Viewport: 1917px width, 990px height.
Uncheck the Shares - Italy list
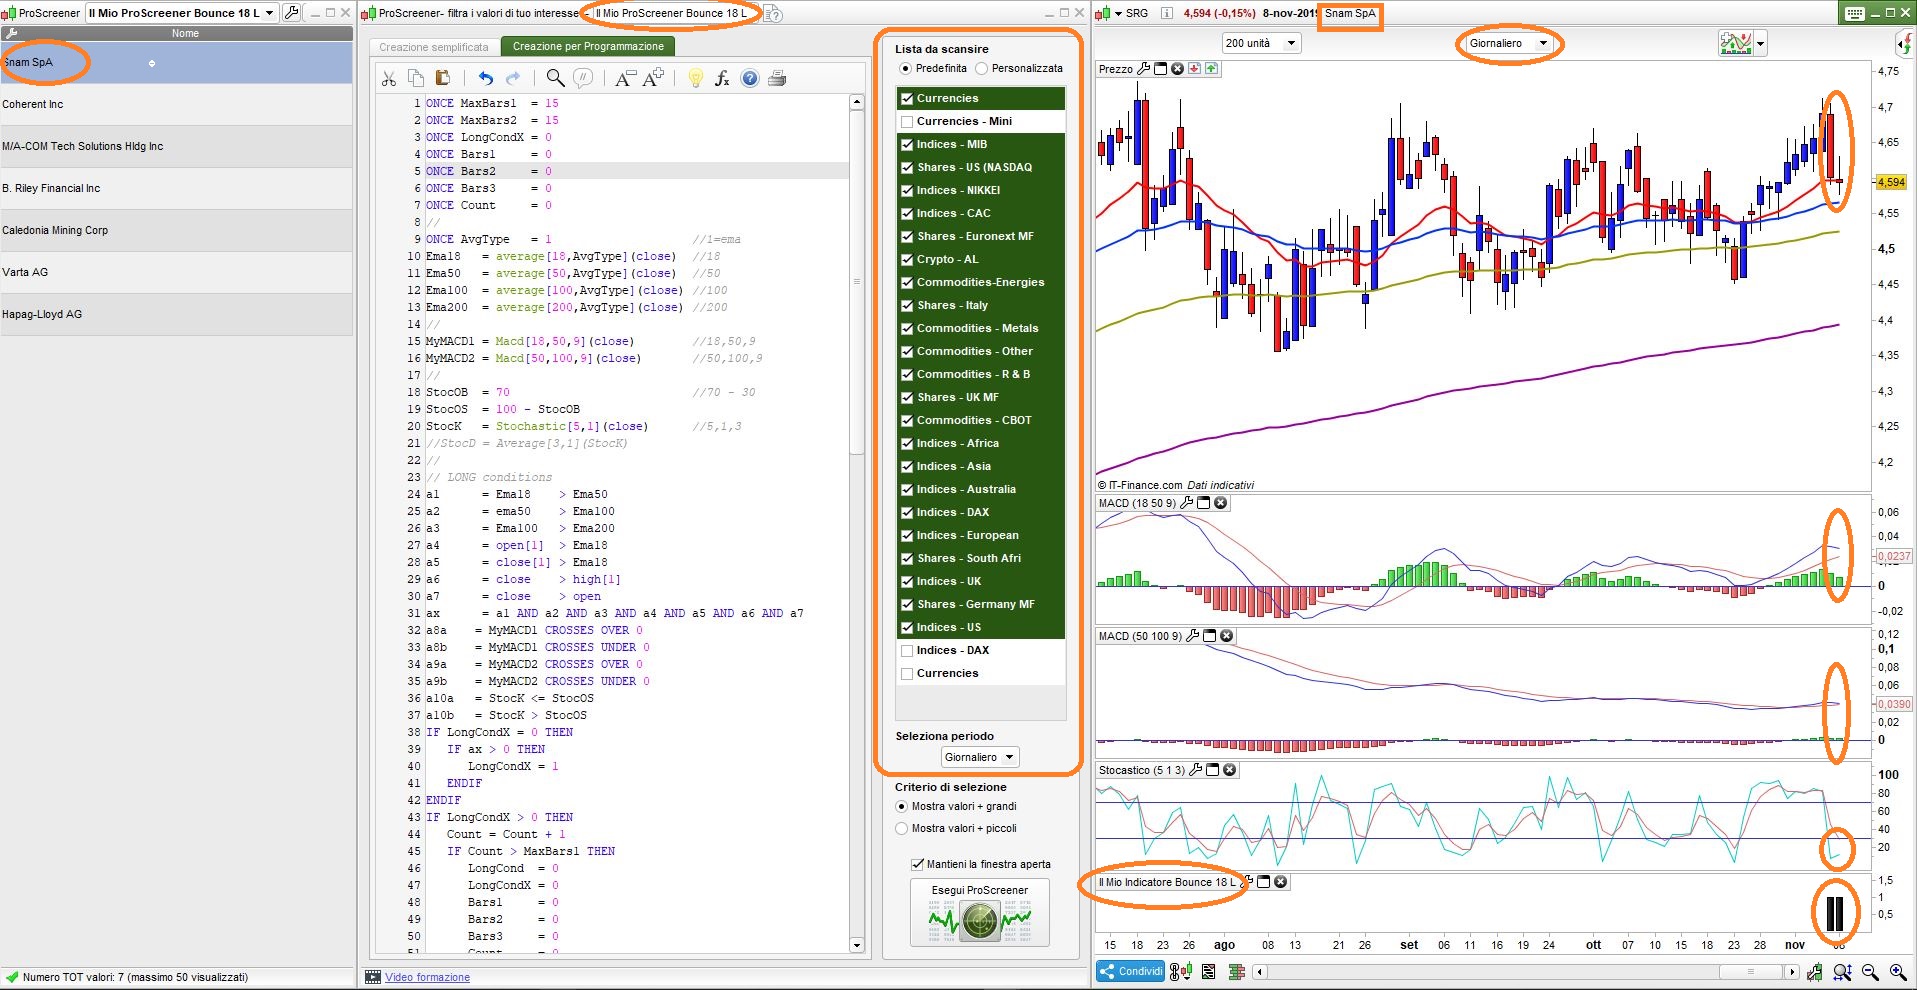[907, 305]
